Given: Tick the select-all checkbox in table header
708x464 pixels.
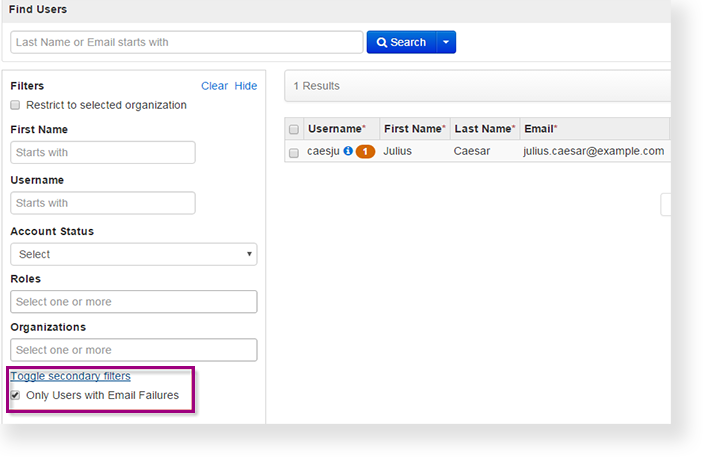Looking at the screenshot, I should point(294,129).
